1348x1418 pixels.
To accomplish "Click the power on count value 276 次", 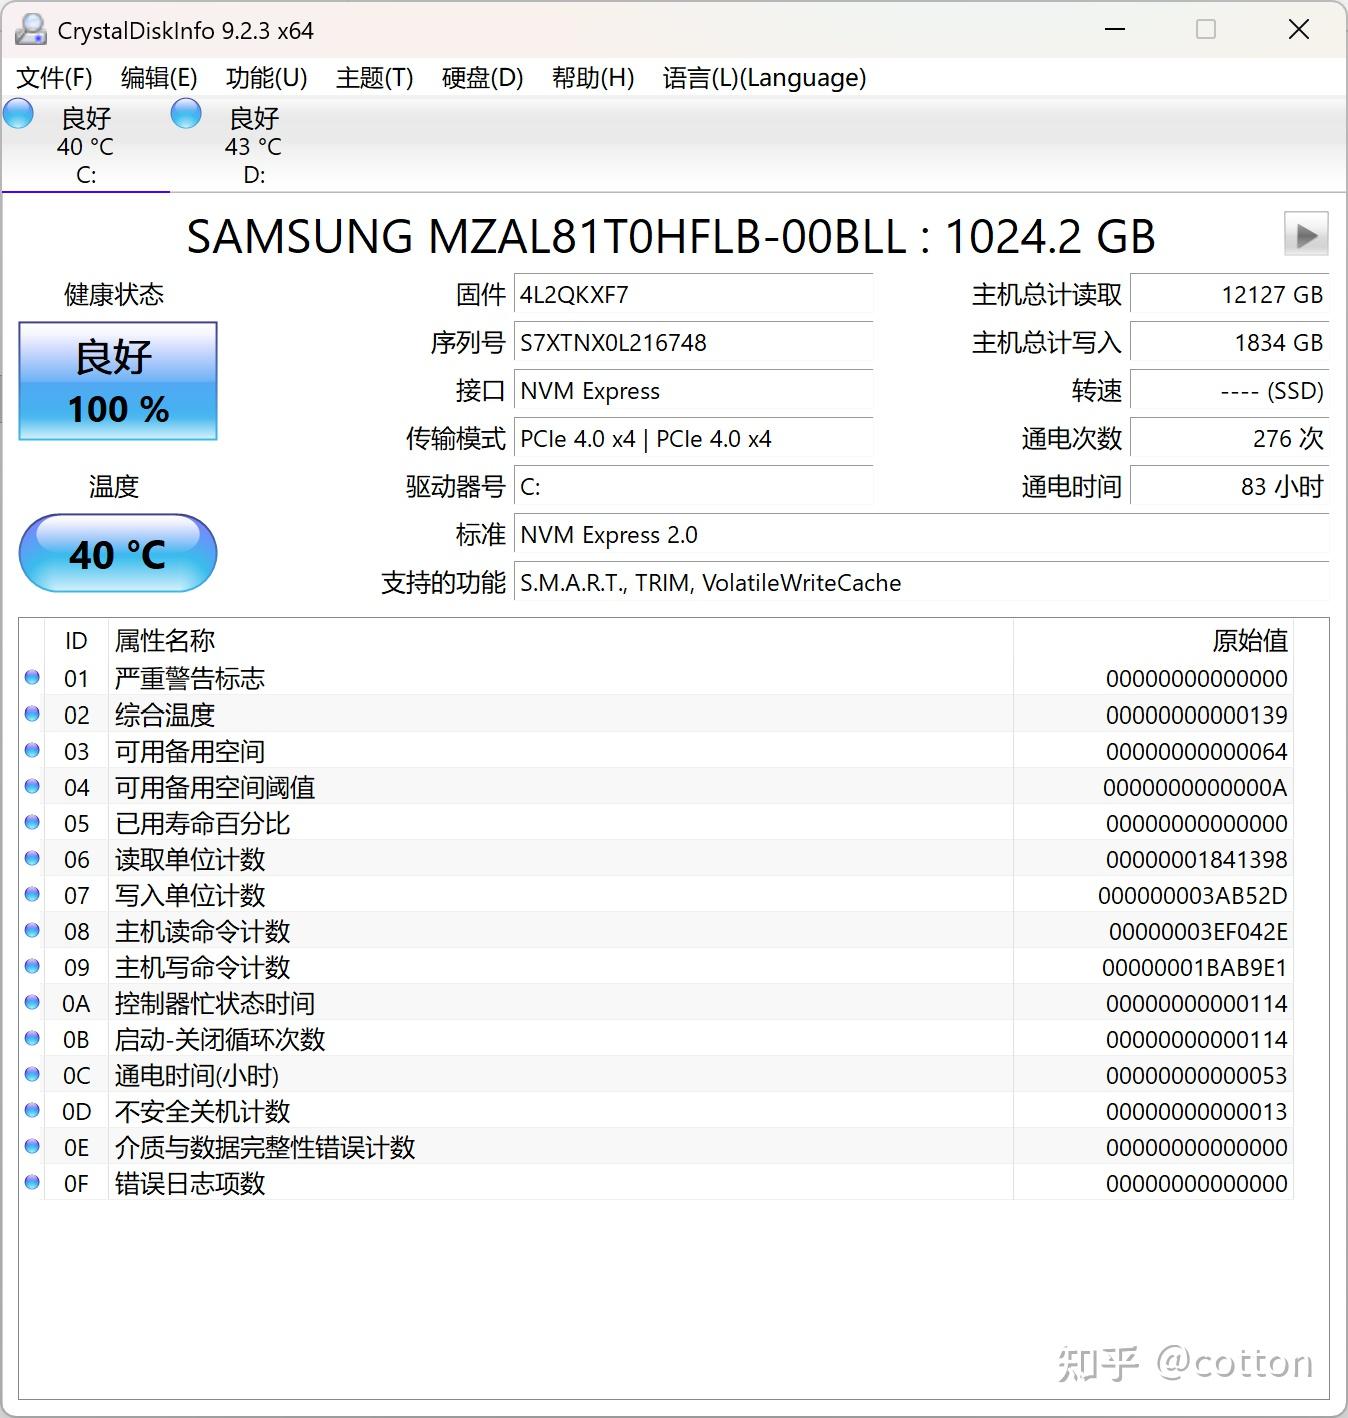I will (x=1229, y=439).
